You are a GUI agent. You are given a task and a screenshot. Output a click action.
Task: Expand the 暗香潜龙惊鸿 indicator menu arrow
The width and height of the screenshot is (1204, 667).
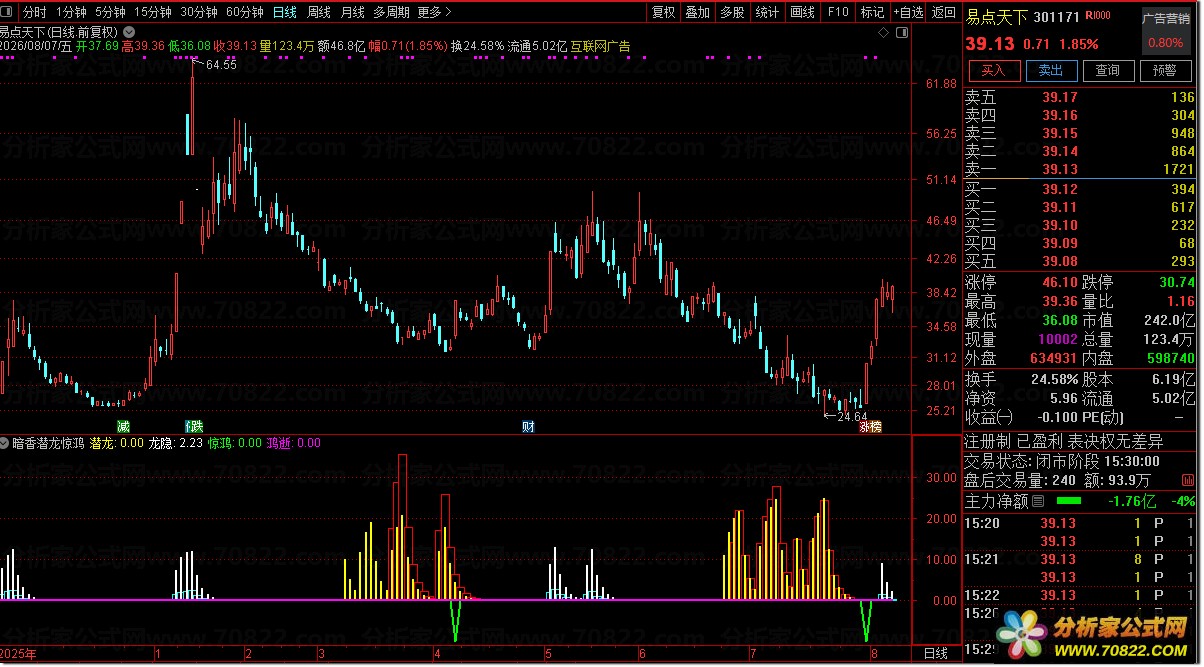tap(6, 442)
